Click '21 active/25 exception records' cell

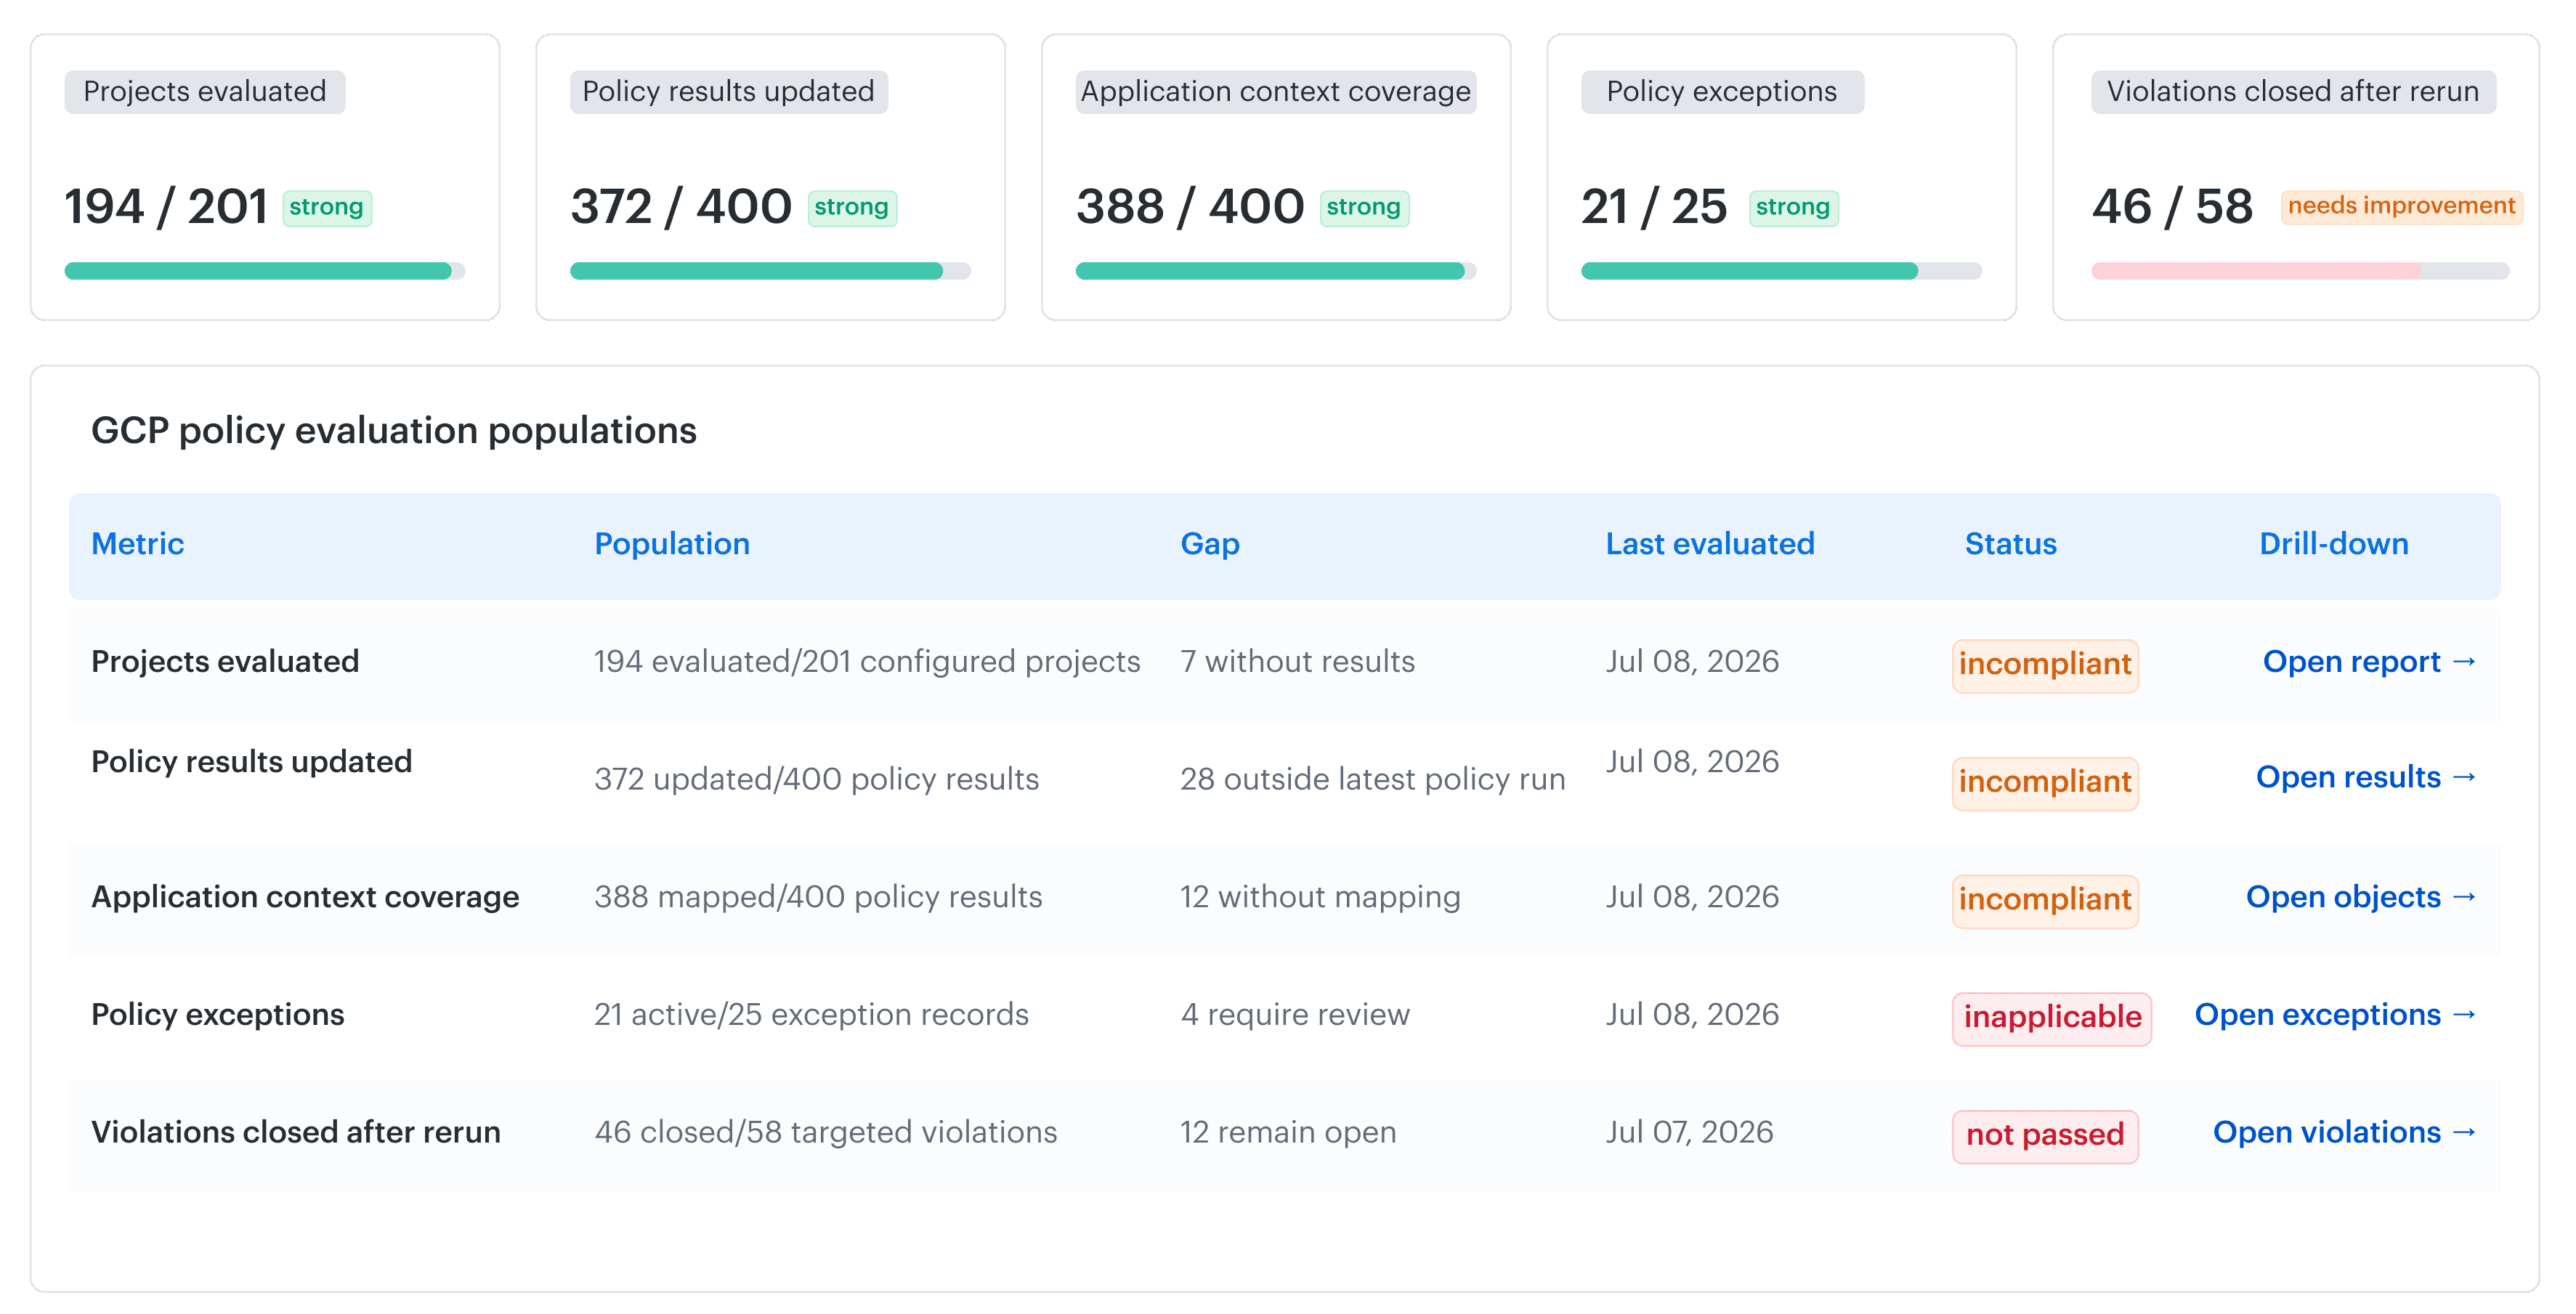811,1015
